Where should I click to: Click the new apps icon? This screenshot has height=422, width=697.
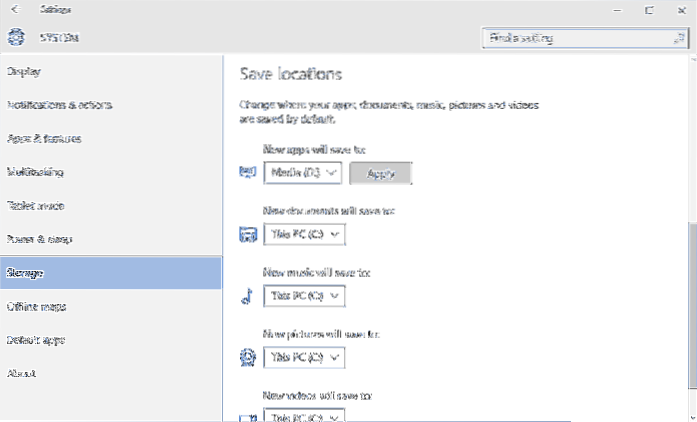[248, 172]
